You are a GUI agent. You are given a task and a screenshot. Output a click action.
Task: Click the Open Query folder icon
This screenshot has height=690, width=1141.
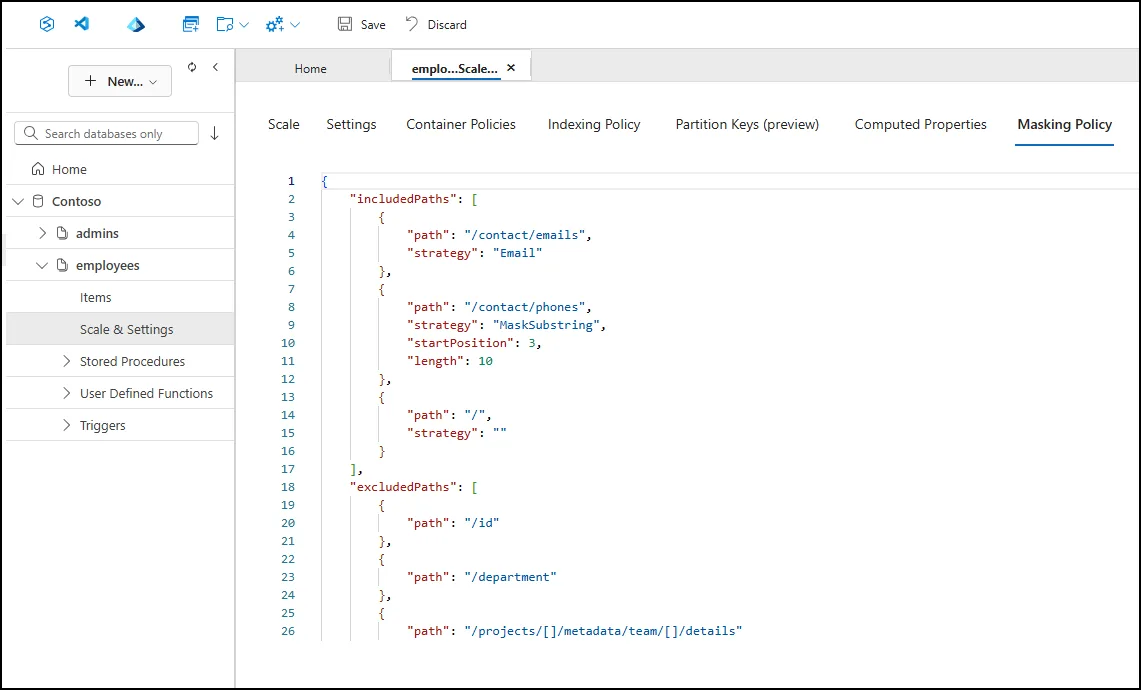tap(225, 24)
